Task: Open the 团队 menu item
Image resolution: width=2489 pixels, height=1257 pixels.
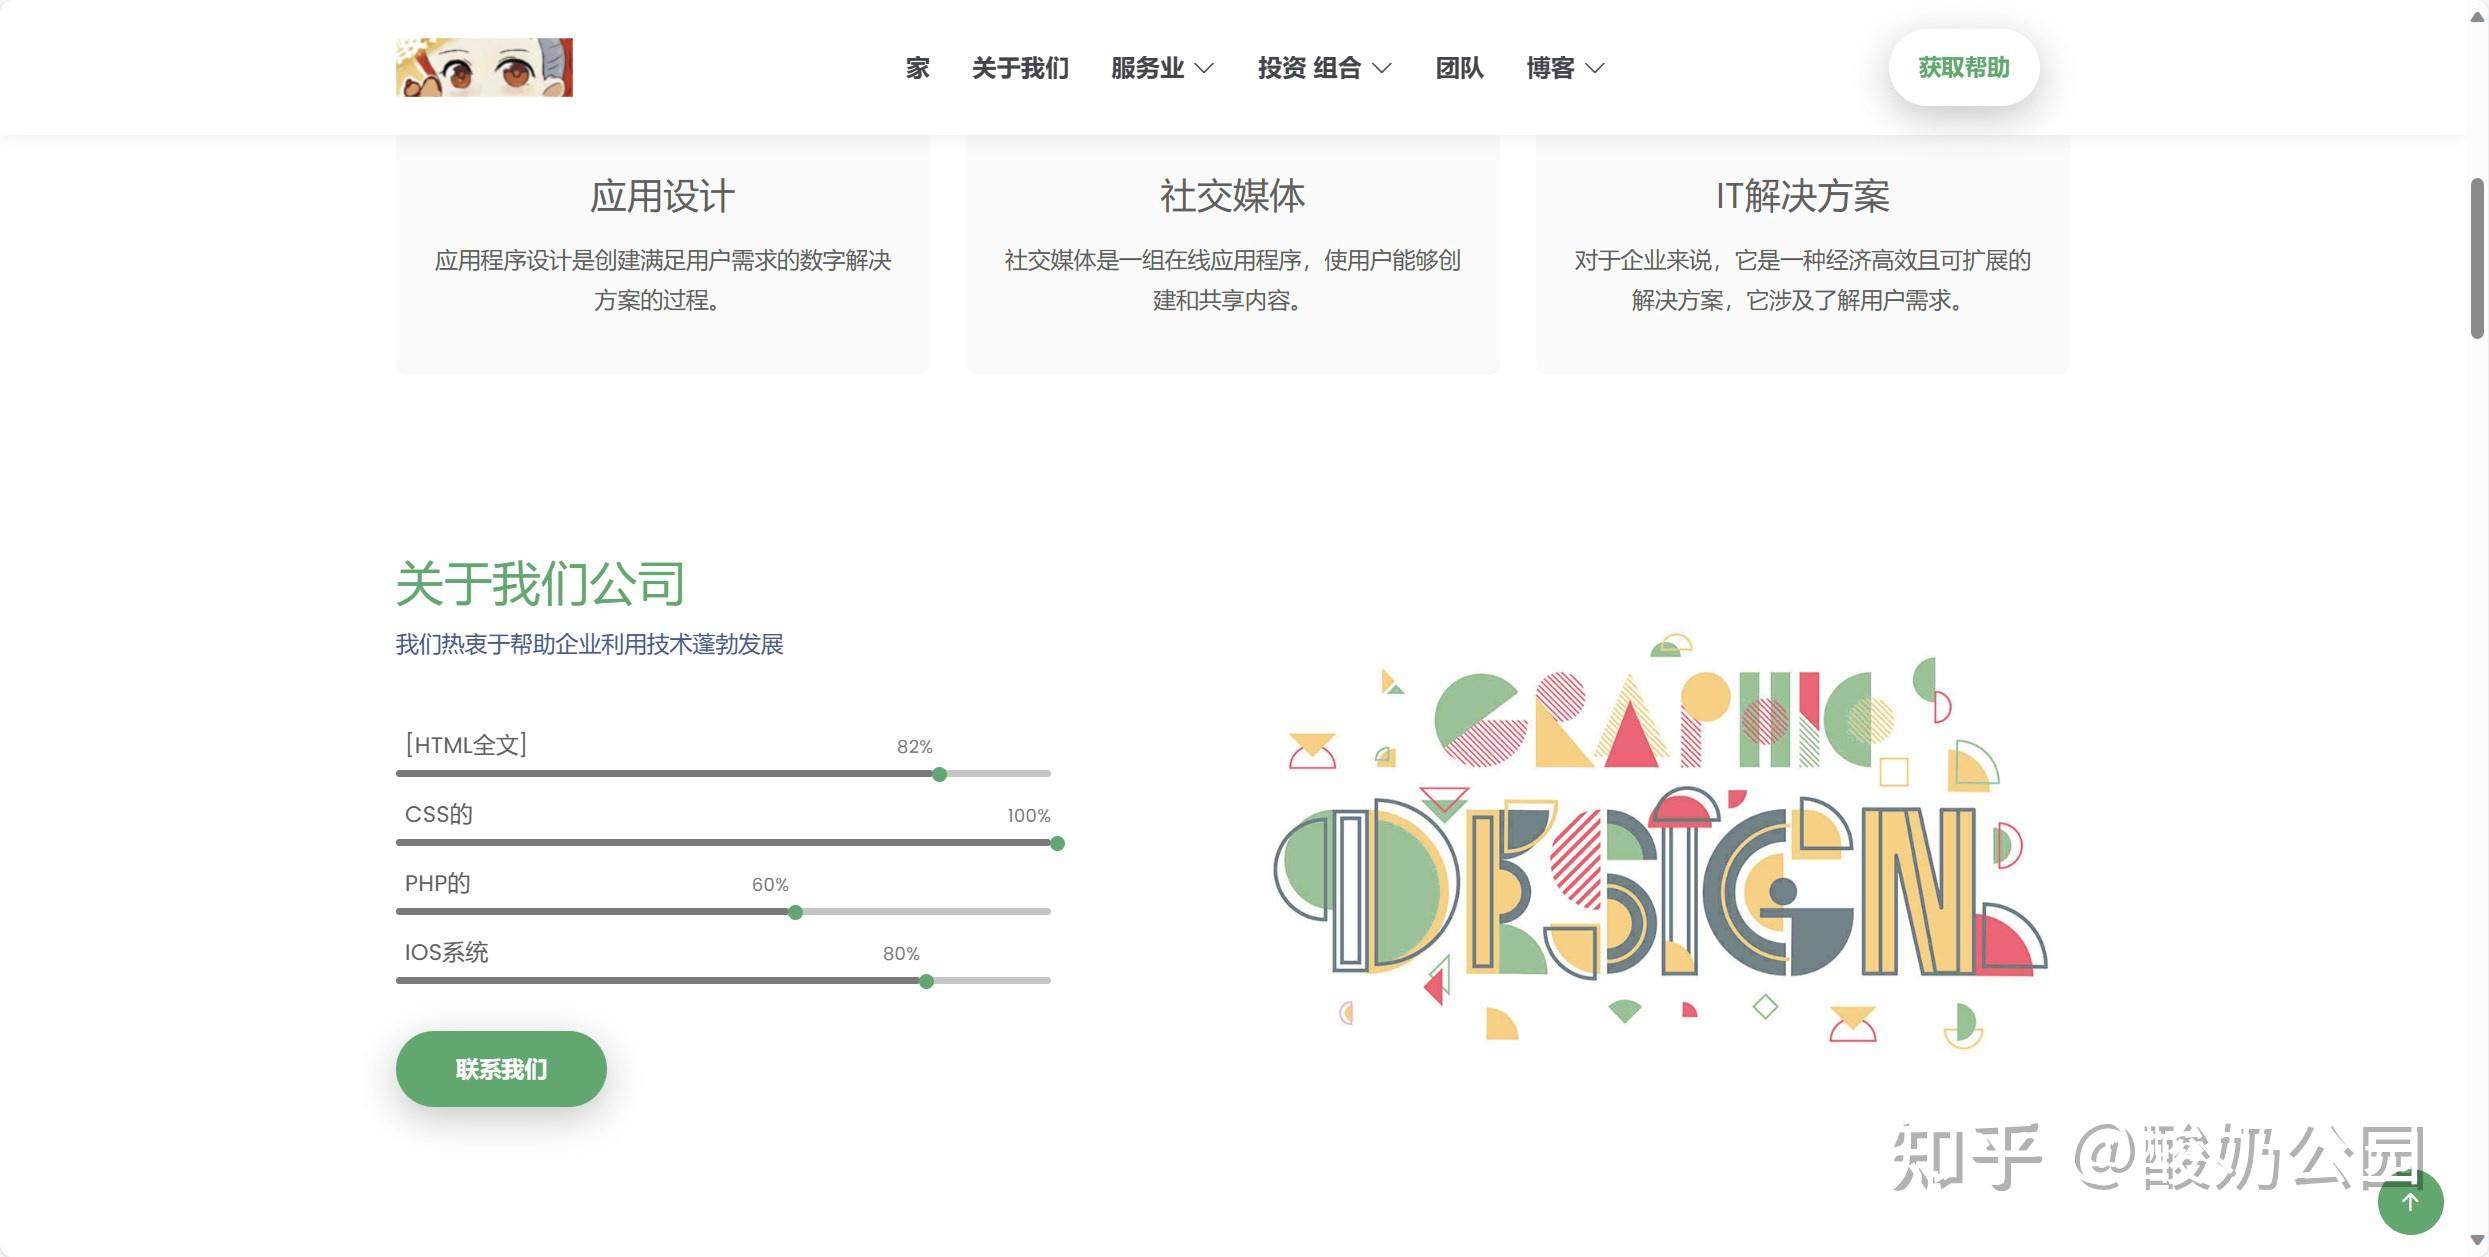Action: click(x=1459, y=68)
